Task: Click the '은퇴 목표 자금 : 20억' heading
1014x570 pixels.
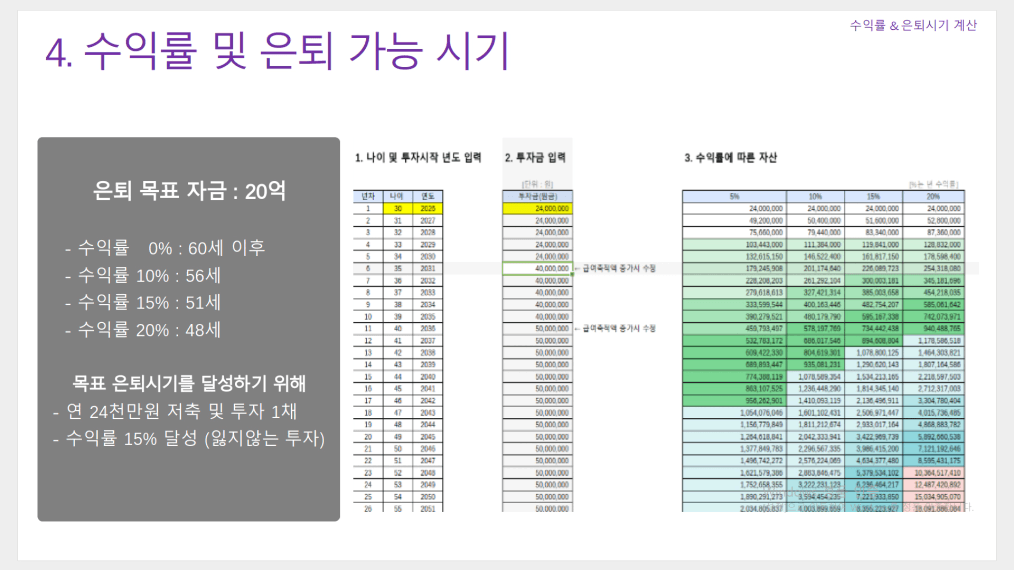Action: (x=189, y=191)
